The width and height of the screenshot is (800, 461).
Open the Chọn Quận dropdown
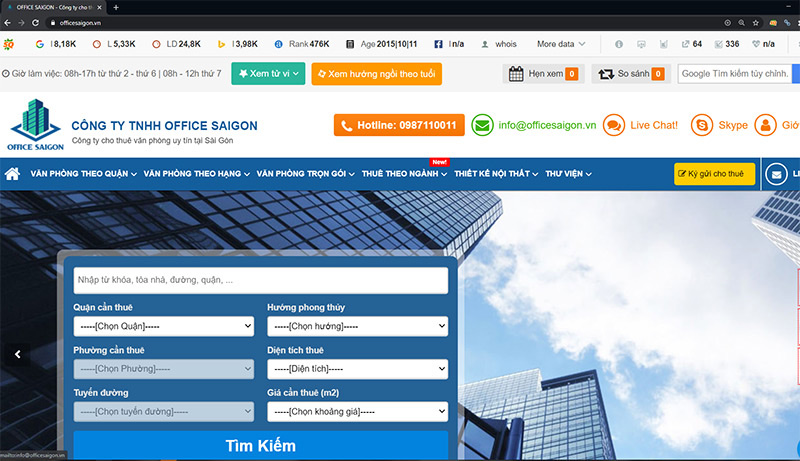pos(164,326)
